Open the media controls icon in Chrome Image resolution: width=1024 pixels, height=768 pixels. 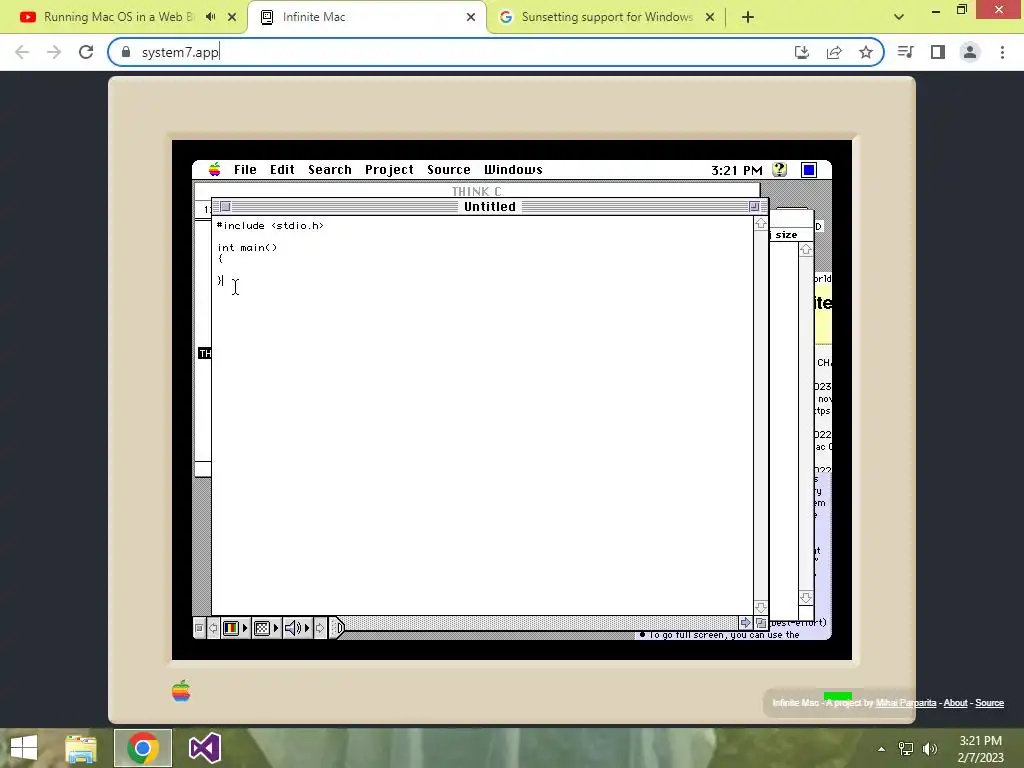click(x=905, y=52)
